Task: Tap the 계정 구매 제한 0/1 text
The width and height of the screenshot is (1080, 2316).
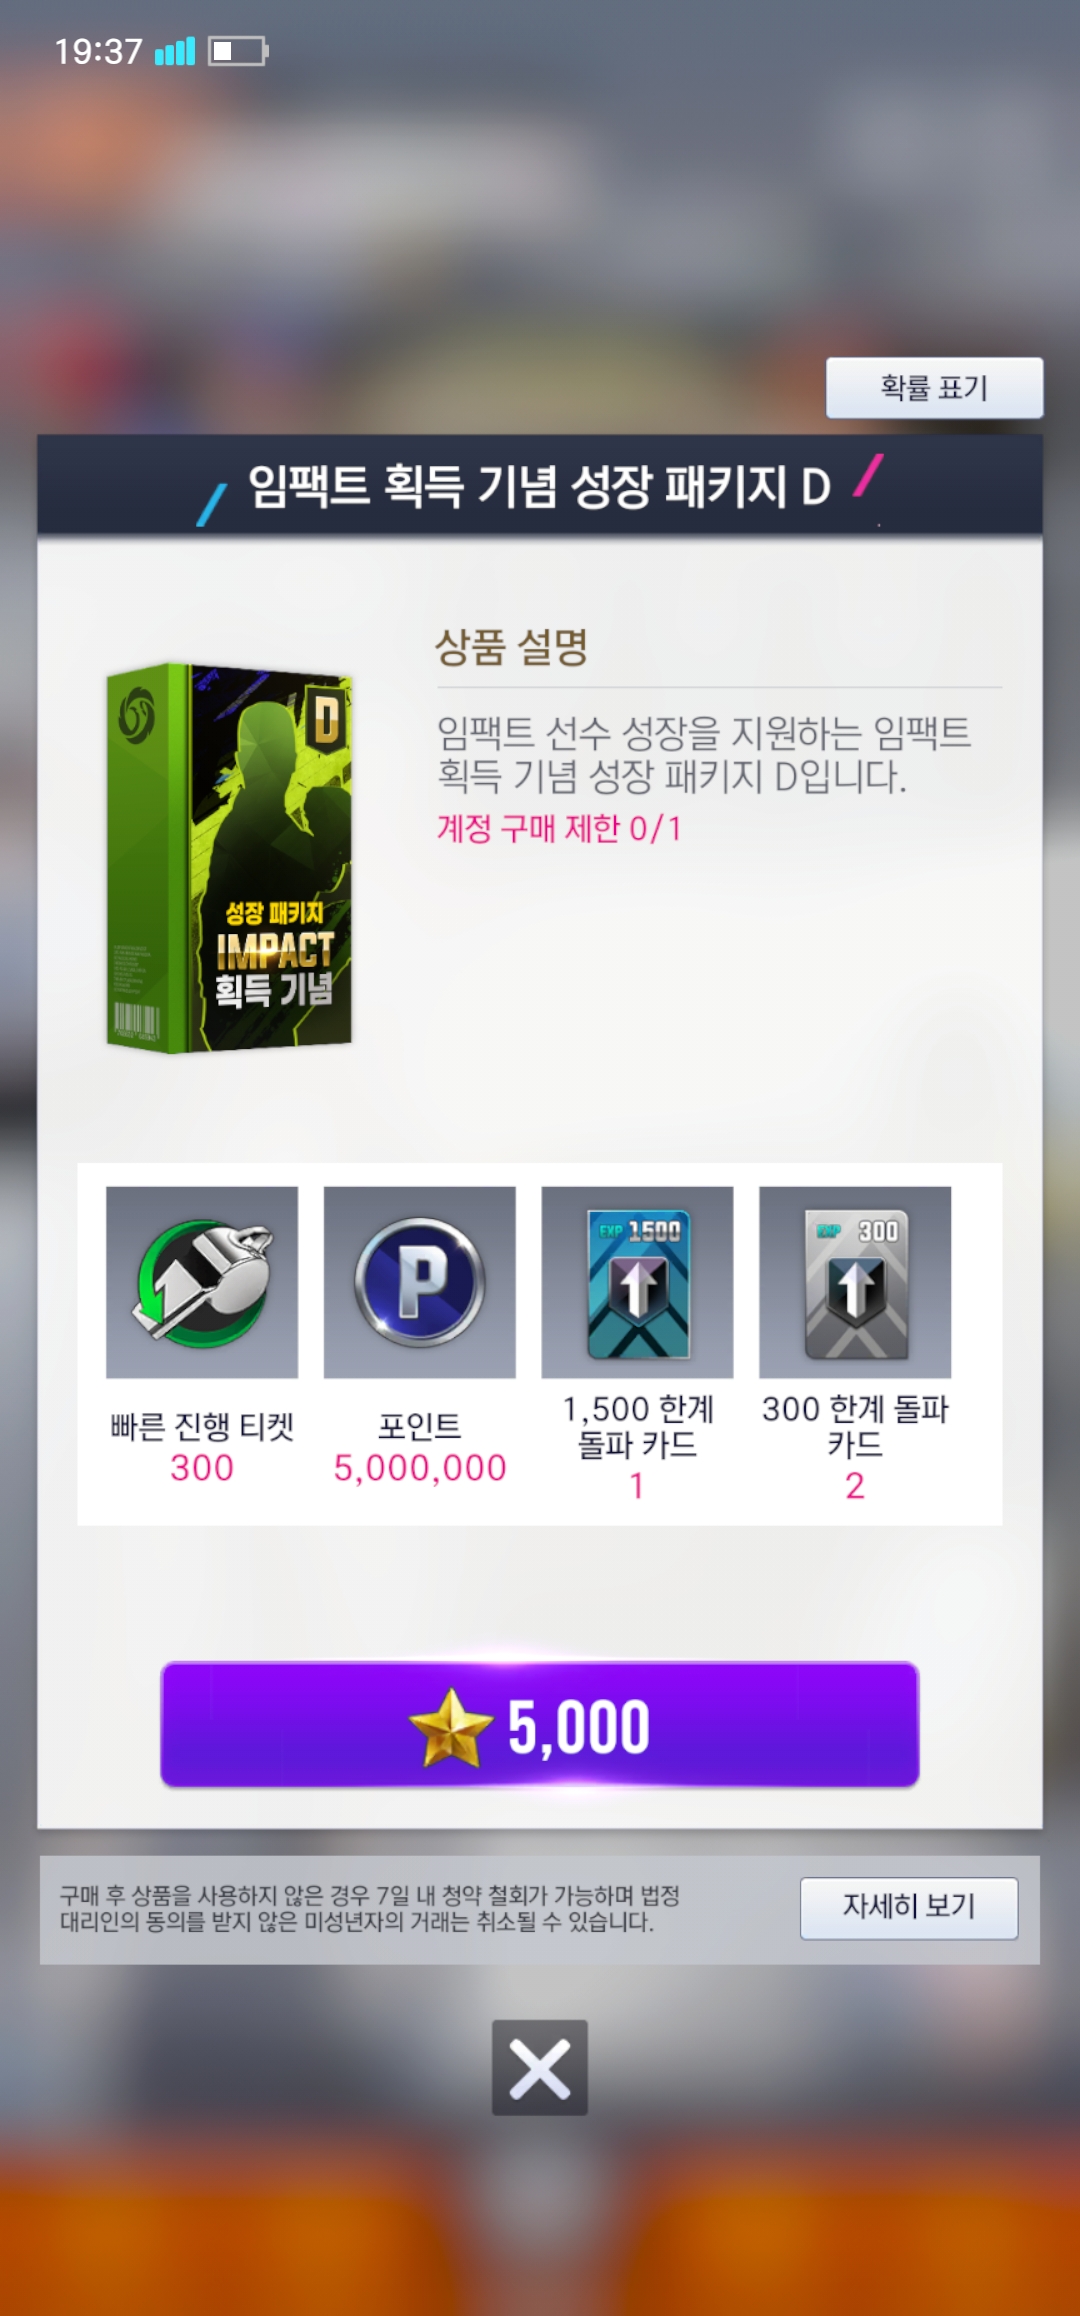Action: tap(559, 829)
